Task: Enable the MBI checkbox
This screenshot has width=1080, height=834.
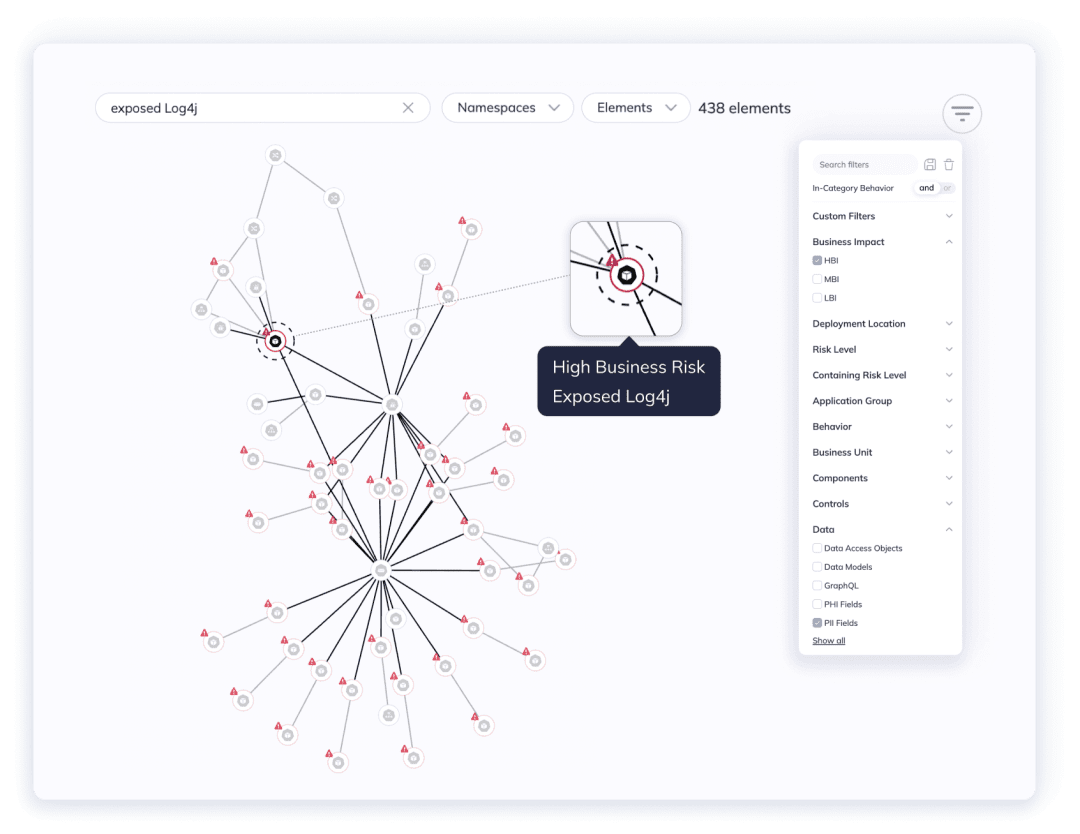Action: tap(817, 279)
